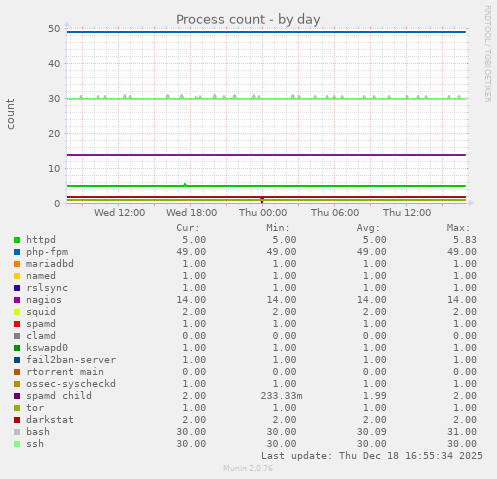This screenshot has height=479, width=497.
Task: Click the kswapd0 dark green swatch
Action: tap(17, 348)
